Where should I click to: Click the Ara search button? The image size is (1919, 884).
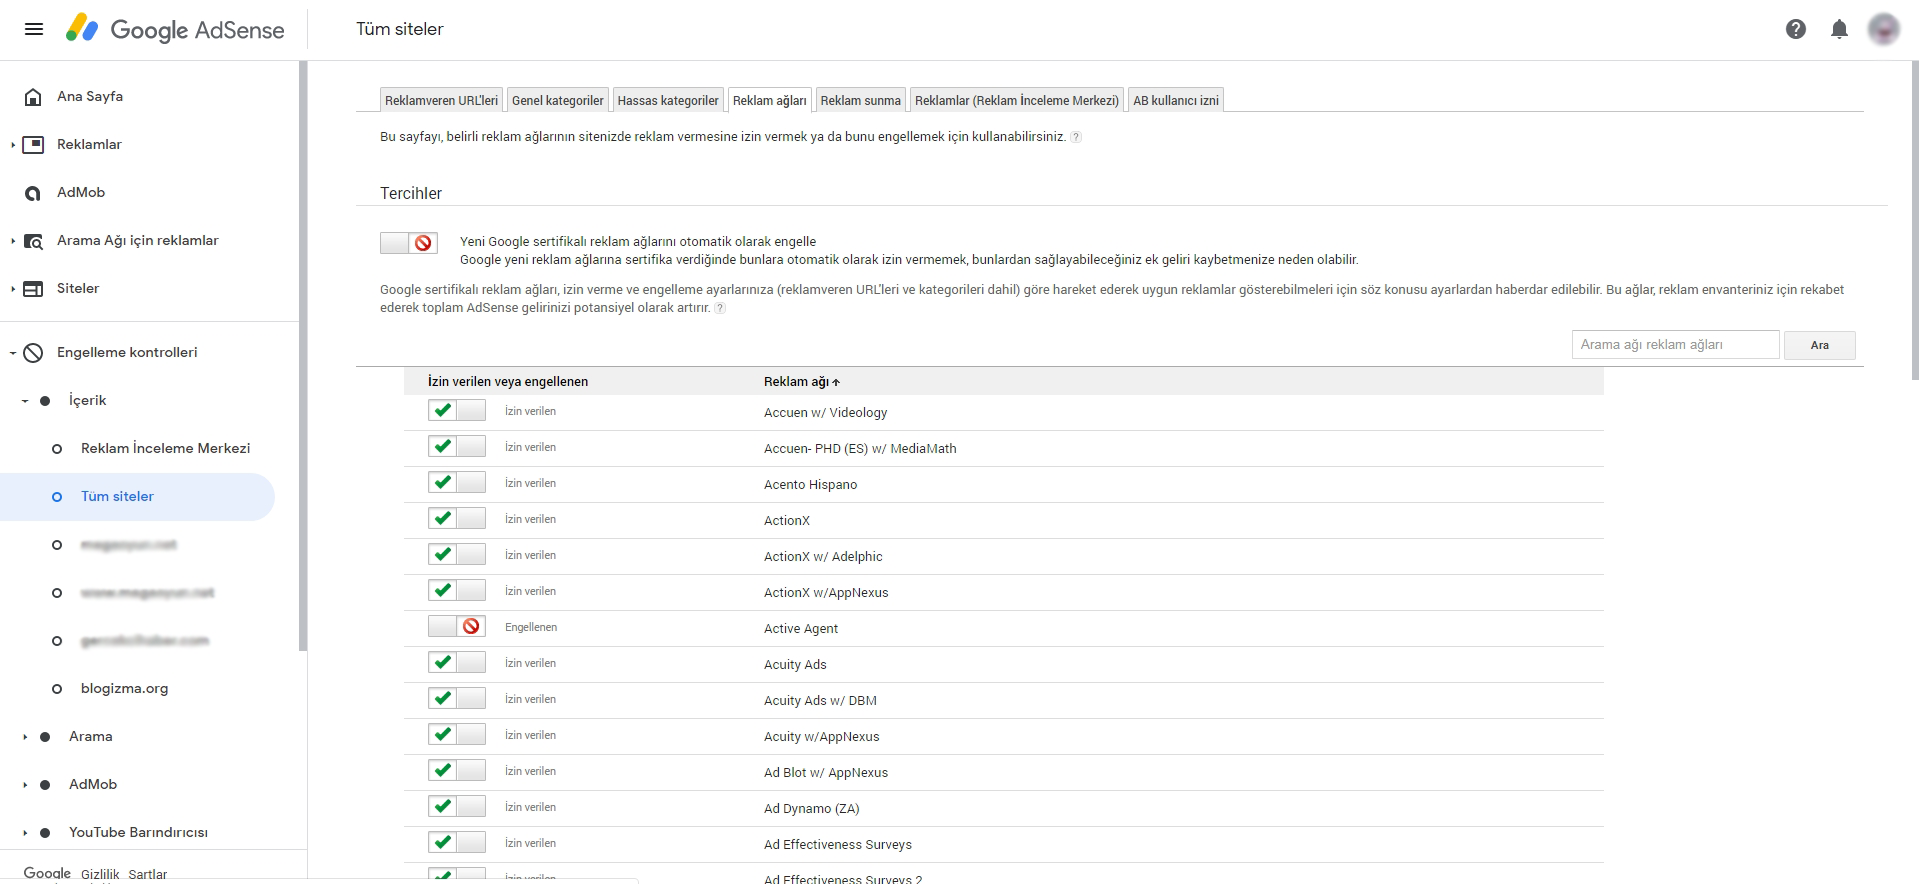click(x=1819, y=345)
